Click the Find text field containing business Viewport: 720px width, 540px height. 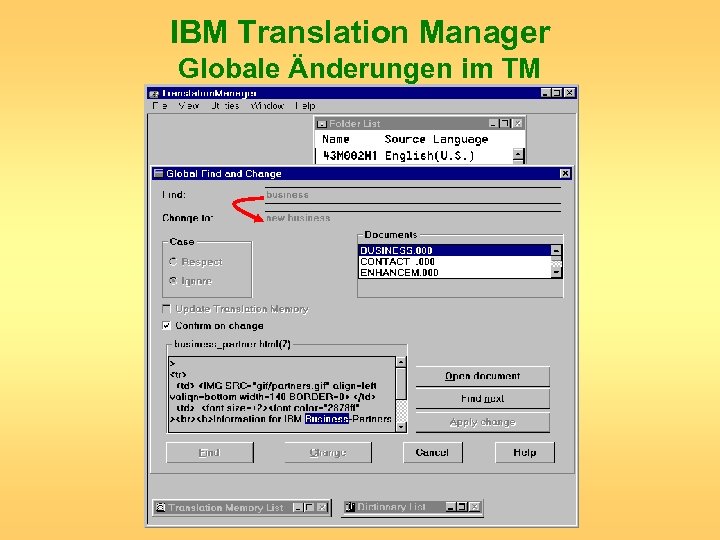coord(412,195)
